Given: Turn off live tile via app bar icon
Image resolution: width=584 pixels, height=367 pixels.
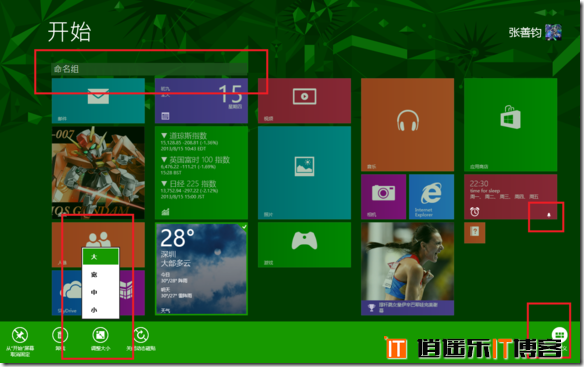Looking at the screenshot, I should [141, 335].
